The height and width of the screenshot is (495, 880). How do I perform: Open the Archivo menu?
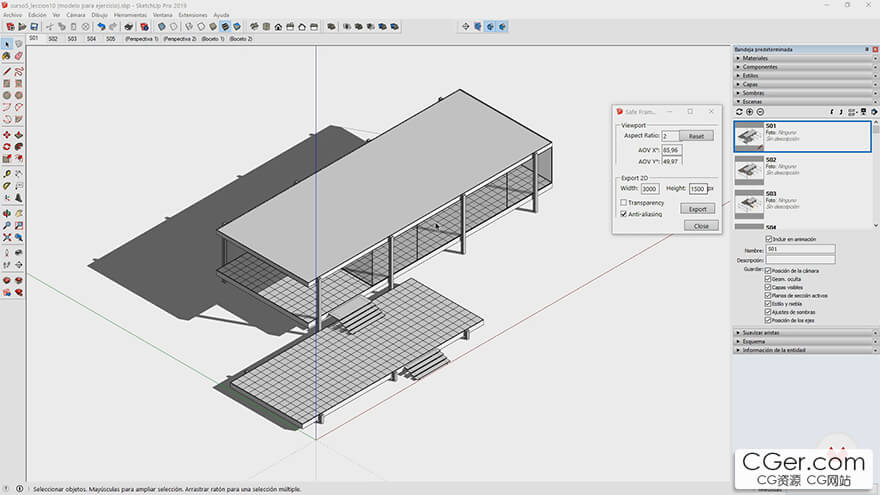12,15
